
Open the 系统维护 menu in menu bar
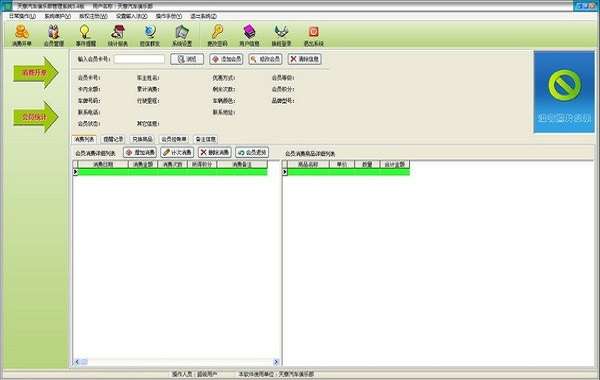click(x=57, y=16)
